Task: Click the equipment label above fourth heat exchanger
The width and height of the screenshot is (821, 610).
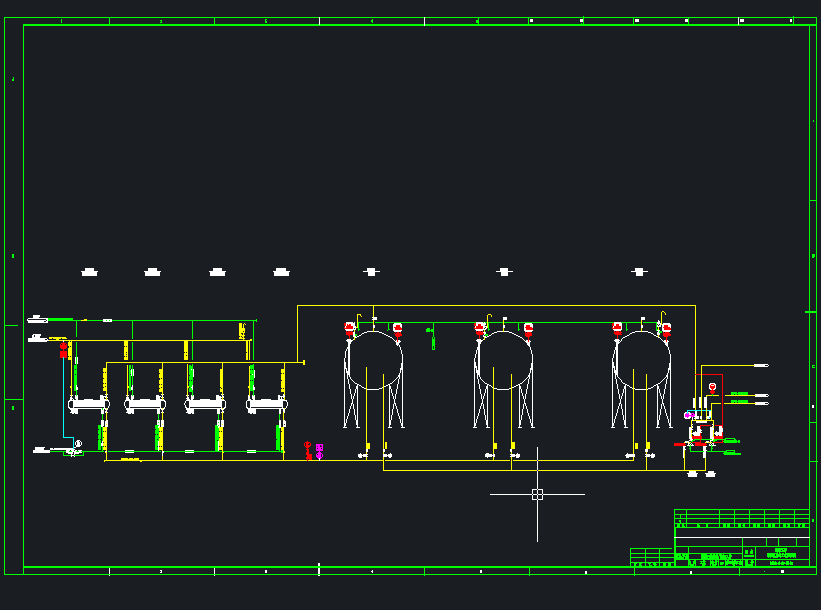Action: [282, 272]
